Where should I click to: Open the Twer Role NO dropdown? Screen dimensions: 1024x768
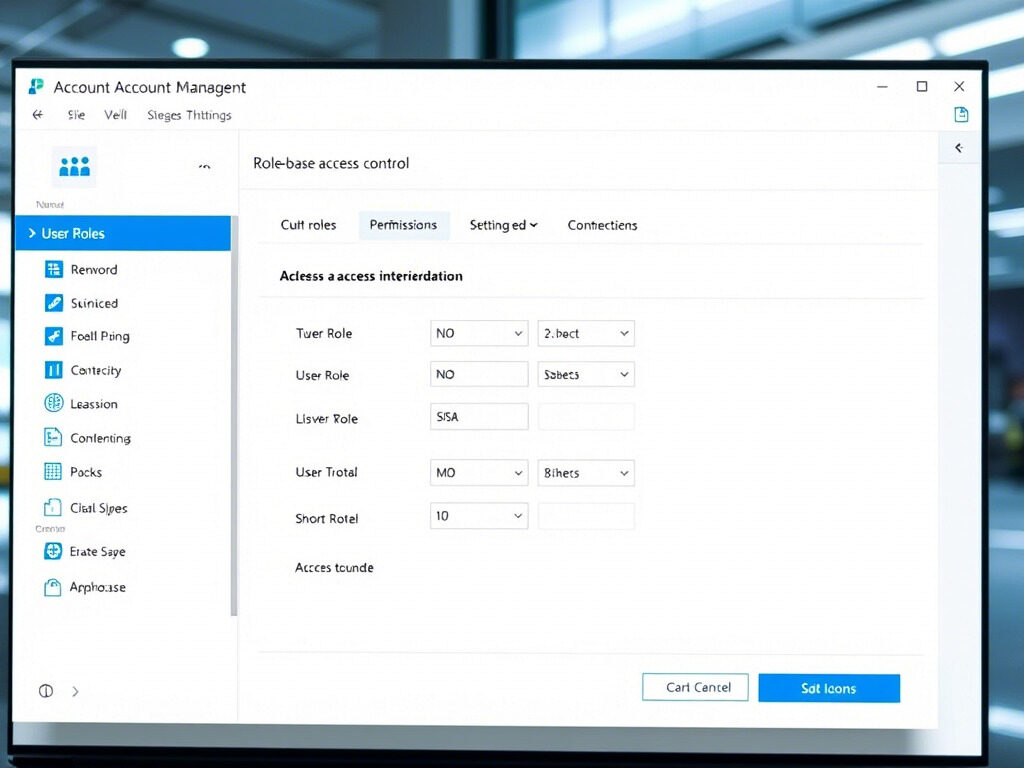point(478,333)
